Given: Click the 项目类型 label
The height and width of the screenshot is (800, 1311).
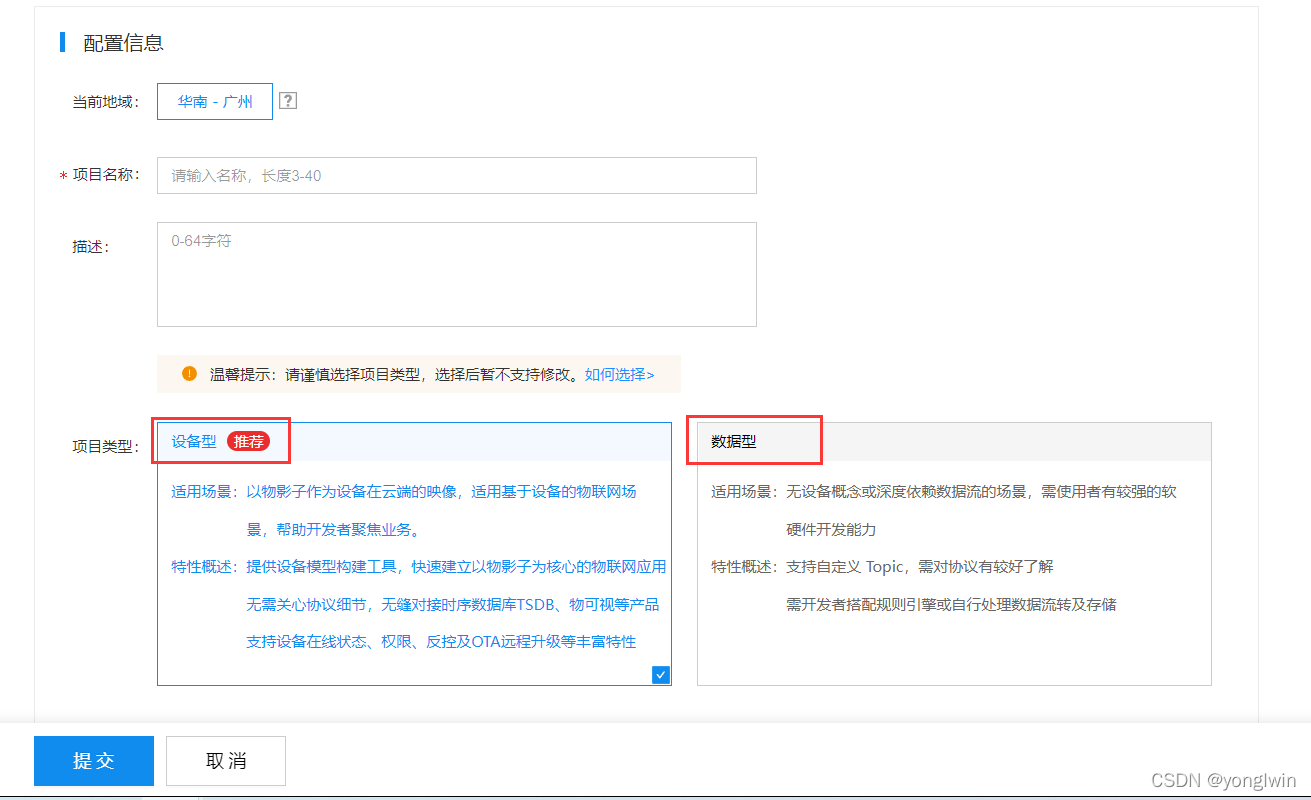Looking at the screenshot, I should click(105, 446).
